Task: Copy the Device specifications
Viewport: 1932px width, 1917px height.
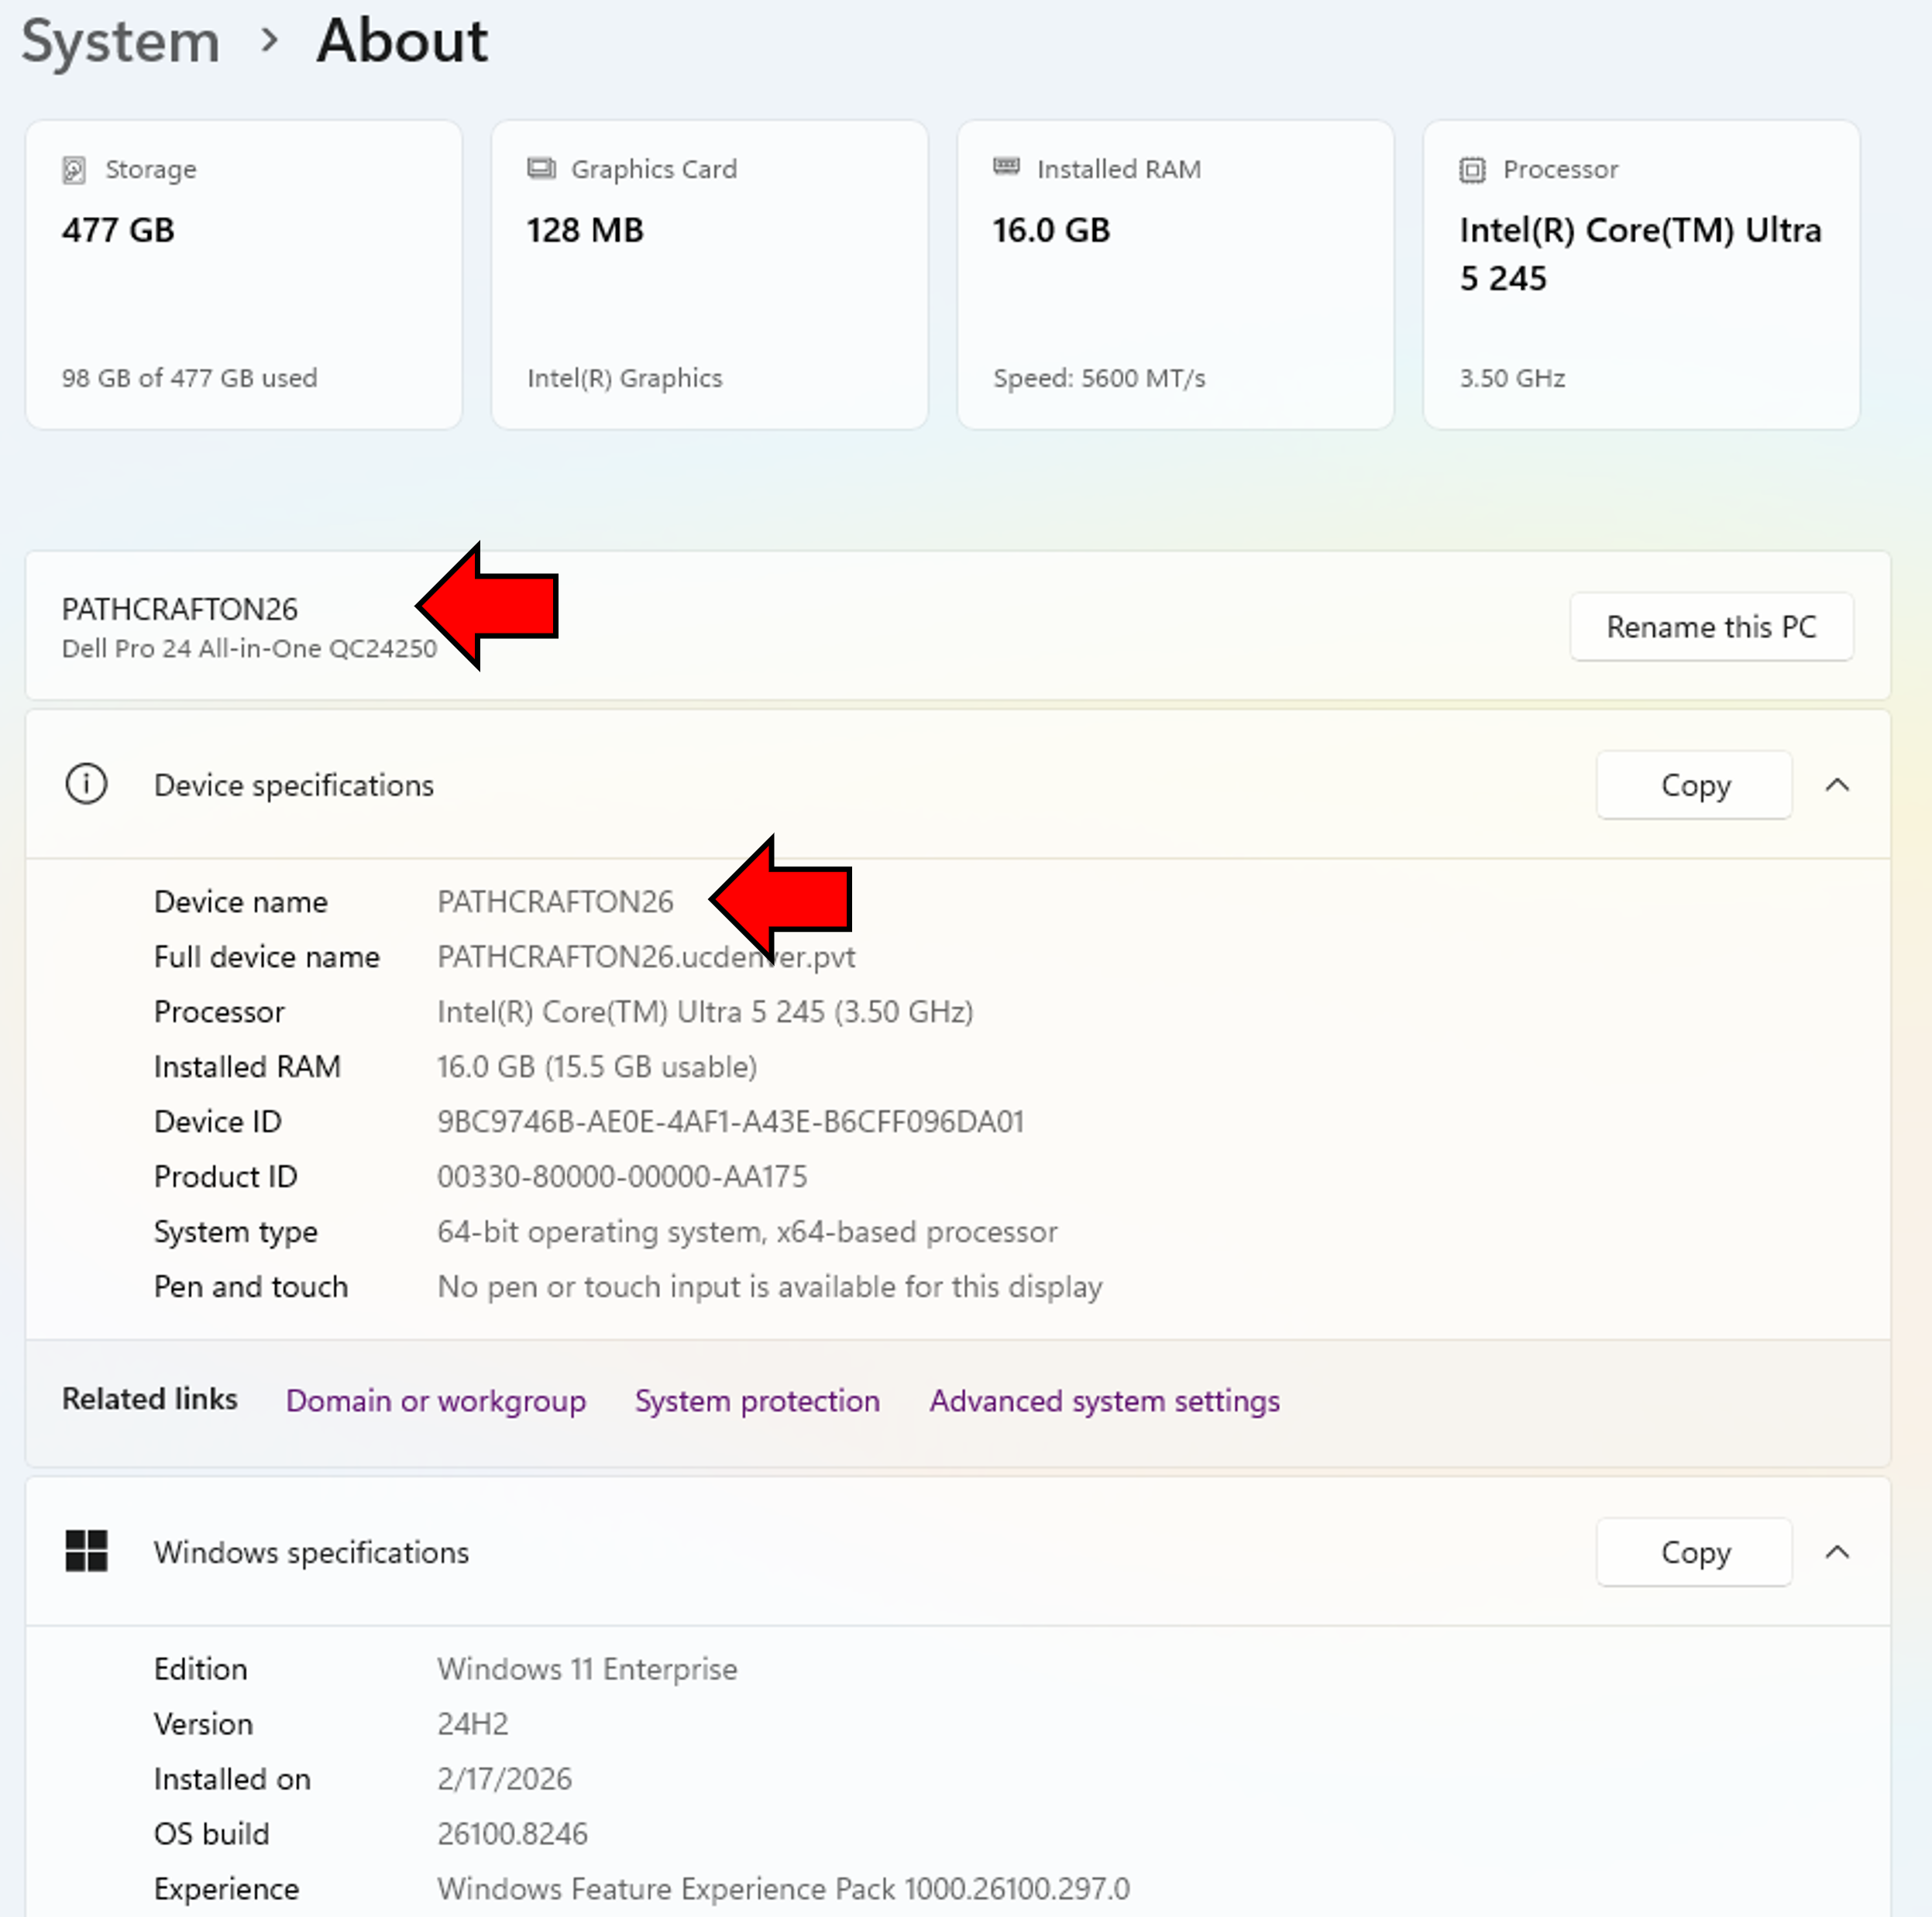Action: (1694, 785)
